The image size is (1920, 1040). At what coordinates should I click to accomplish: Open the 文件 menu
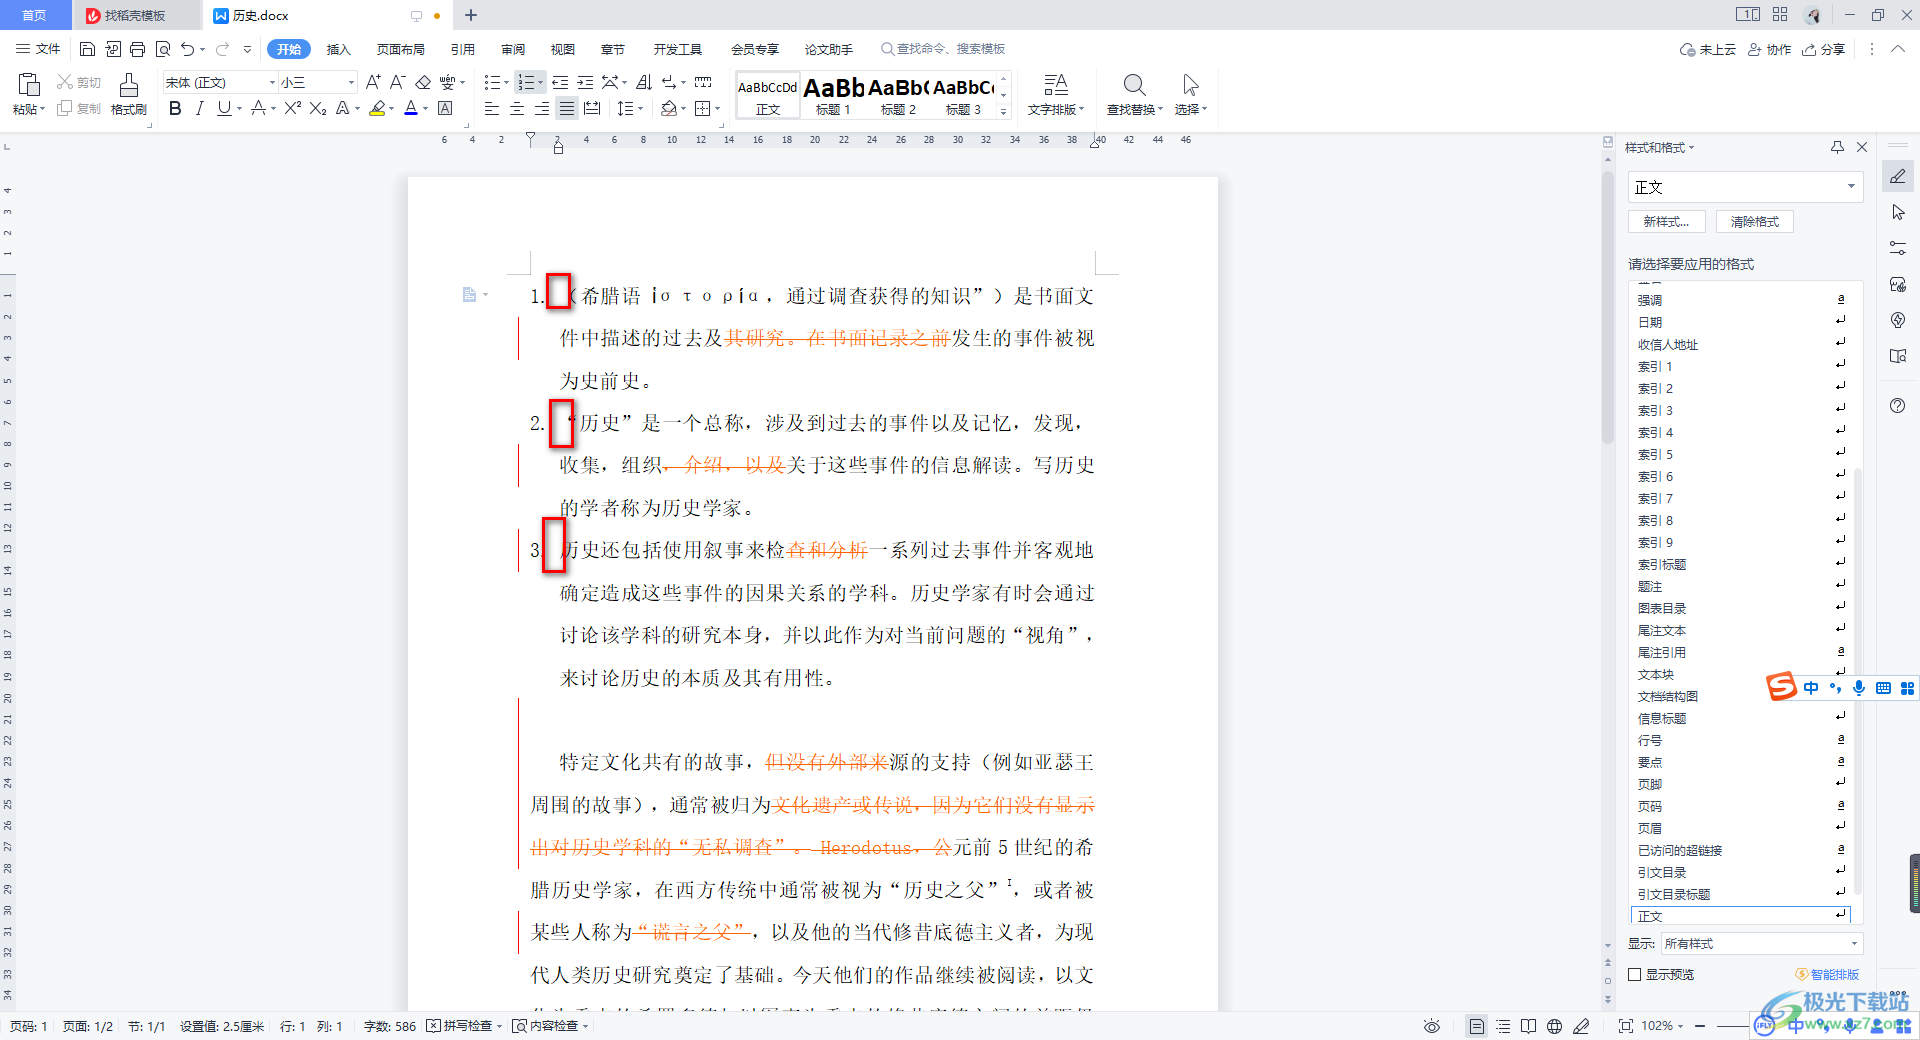39,49
